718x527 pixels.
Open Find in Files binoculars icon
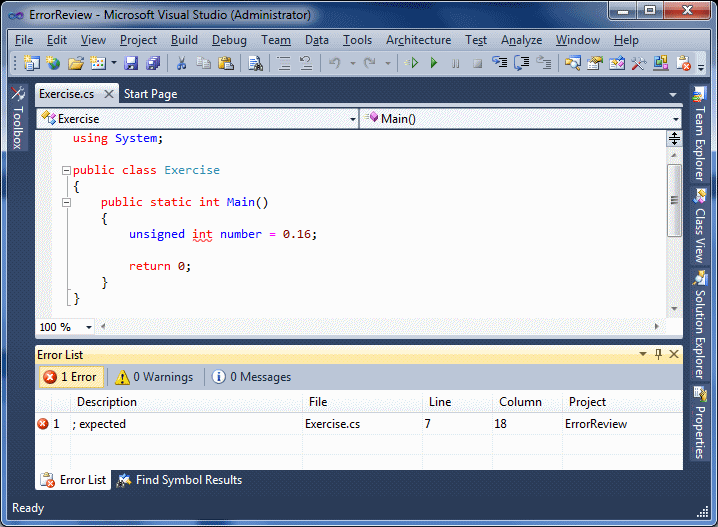pyautogui.click(x=255, y=63)
